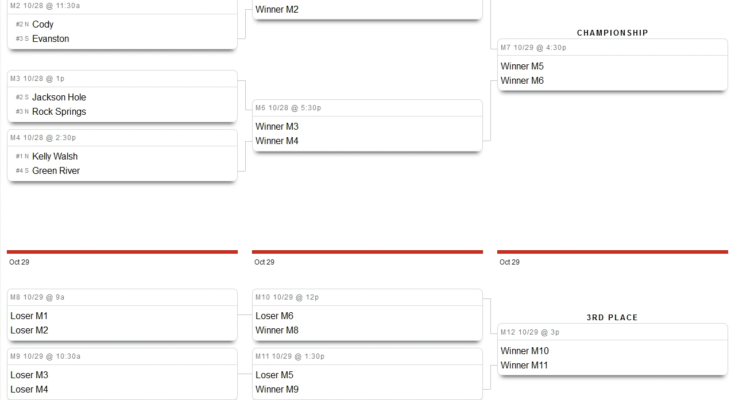
Task: Select the Winner M6 slot
Action: click(522, 81)
